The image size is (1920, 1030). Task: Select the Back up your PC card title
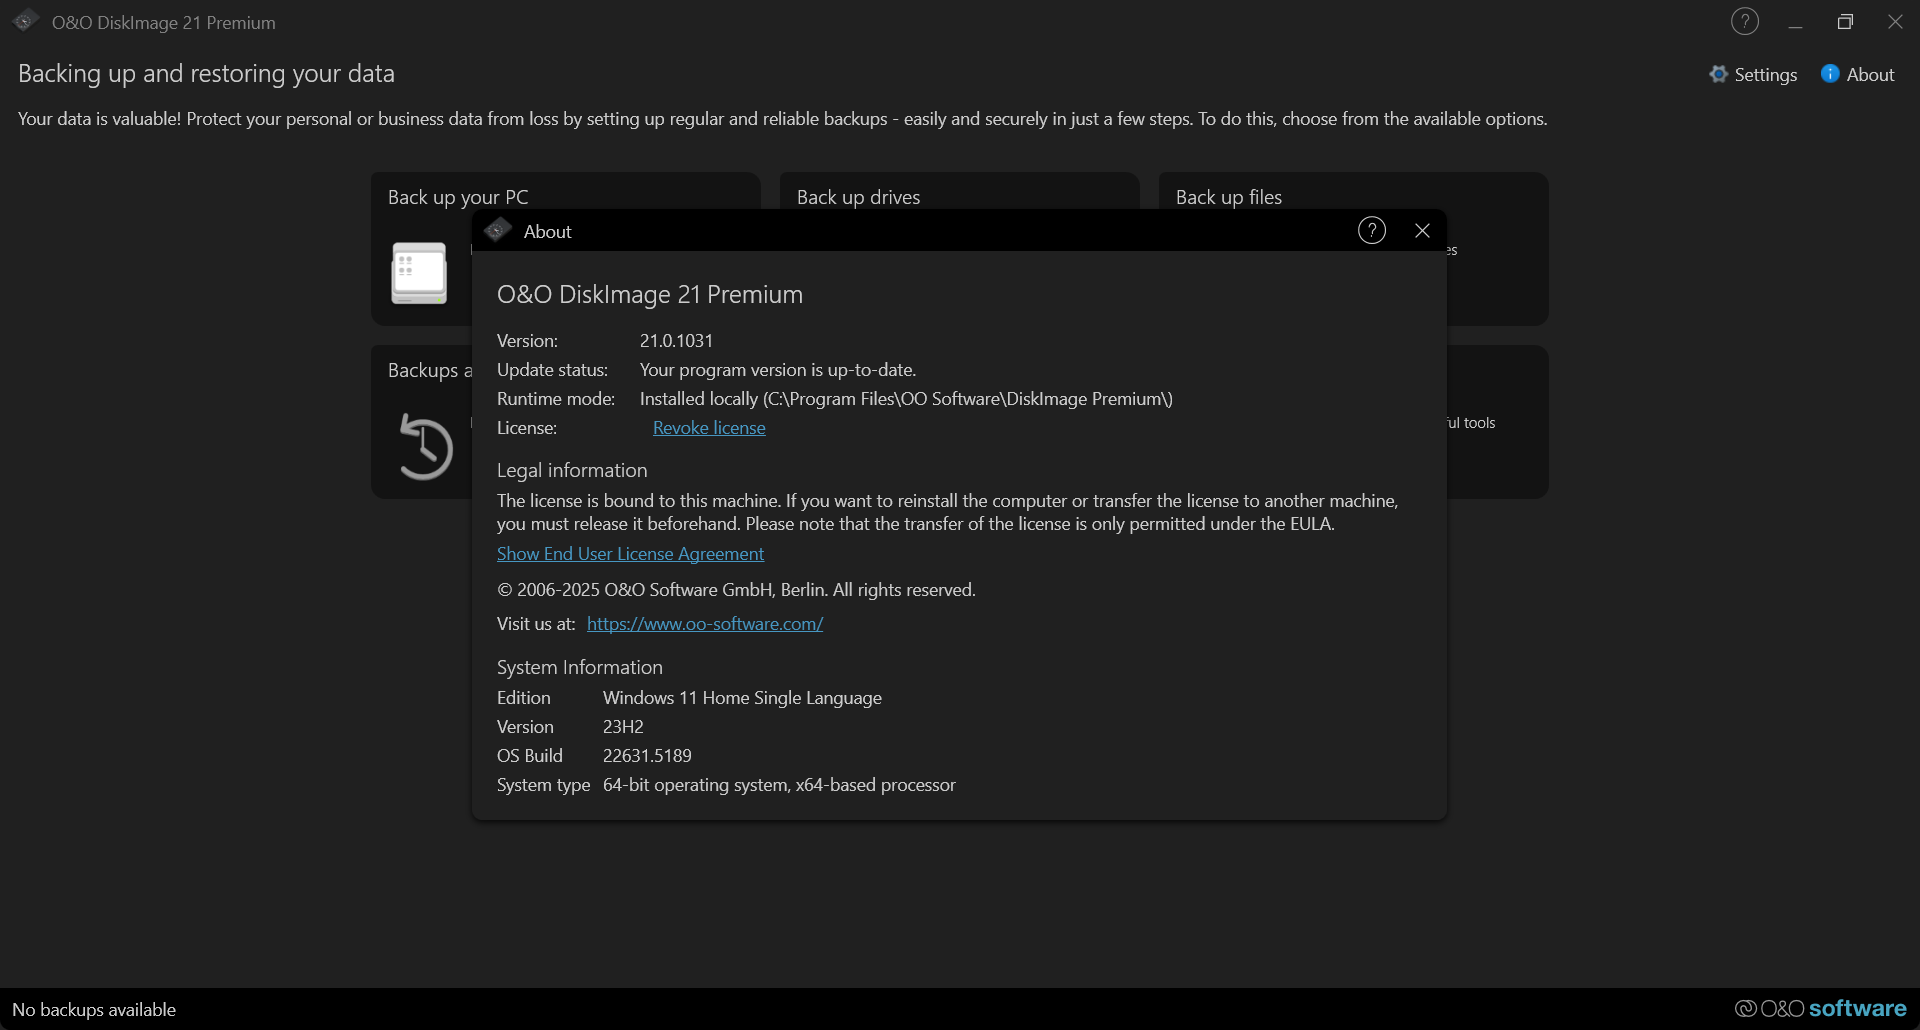point(458,197)
